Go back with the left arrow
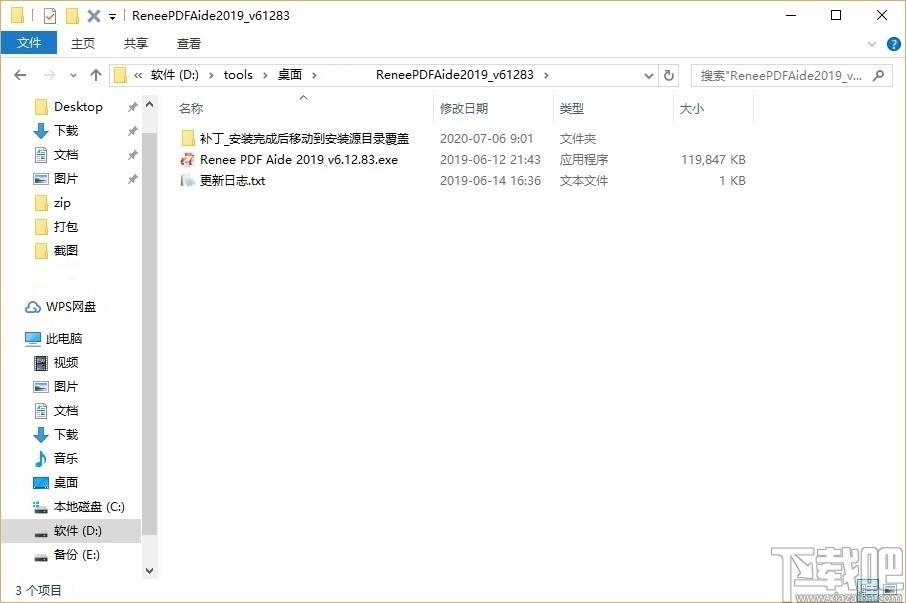Viewport: 906px width, 603px height. point(20,75)
